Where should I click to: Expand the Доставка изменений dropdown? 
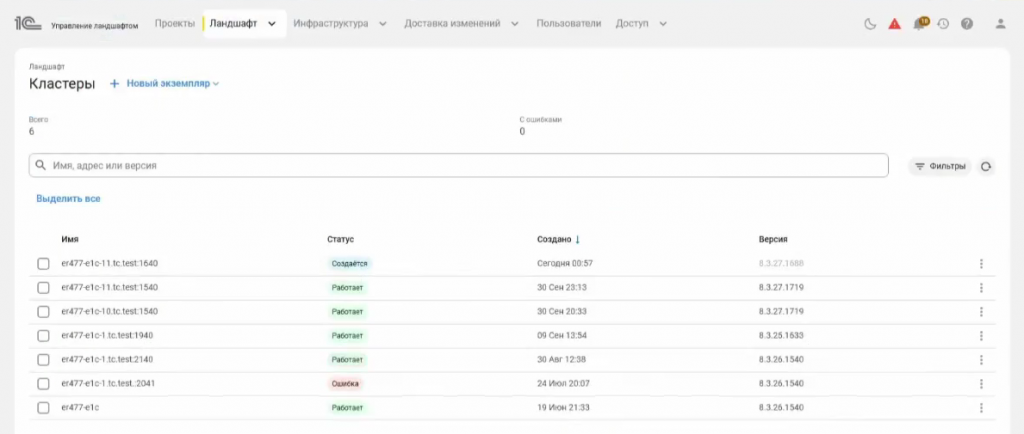pos(461,23)
